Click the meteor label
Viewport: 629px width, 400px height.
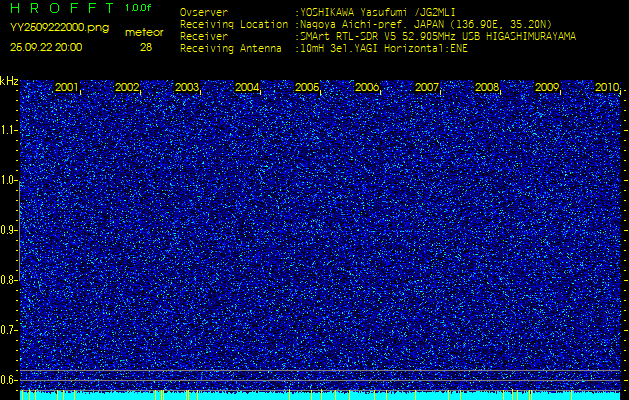[144, 33]
